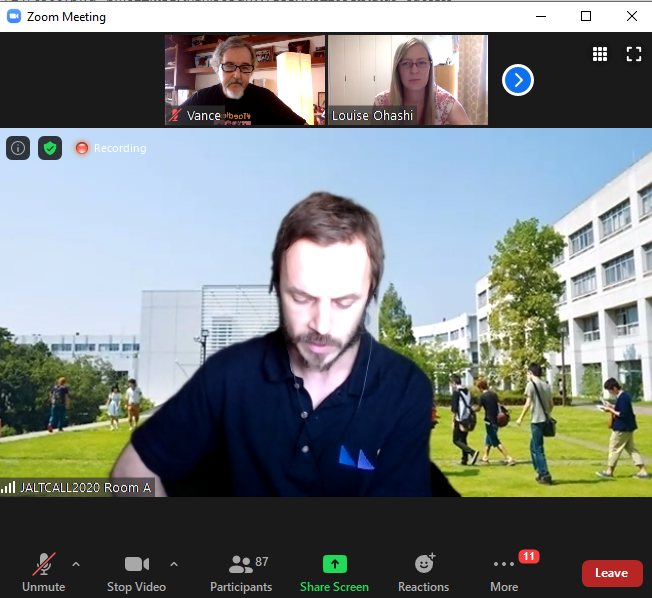This screenshot has width=652, height=598.
Task: Click the green Share Screen icon
Action: [334, 564]
